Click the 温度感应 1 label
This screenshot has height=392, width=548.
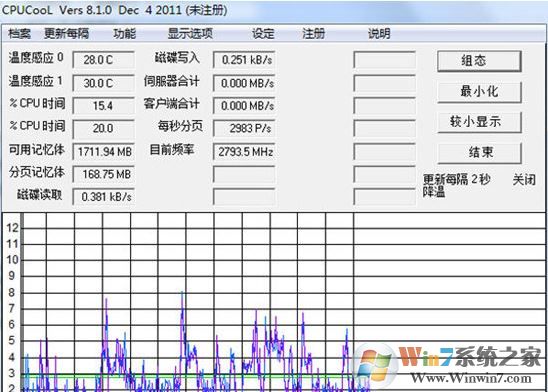click(36, 81)
